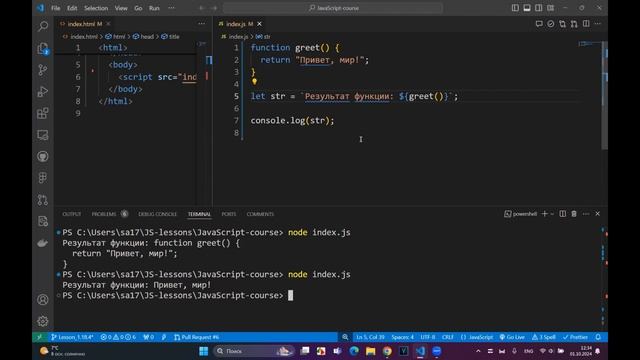
Task: Open the Search view in activity bar
Action: point(42,27)
